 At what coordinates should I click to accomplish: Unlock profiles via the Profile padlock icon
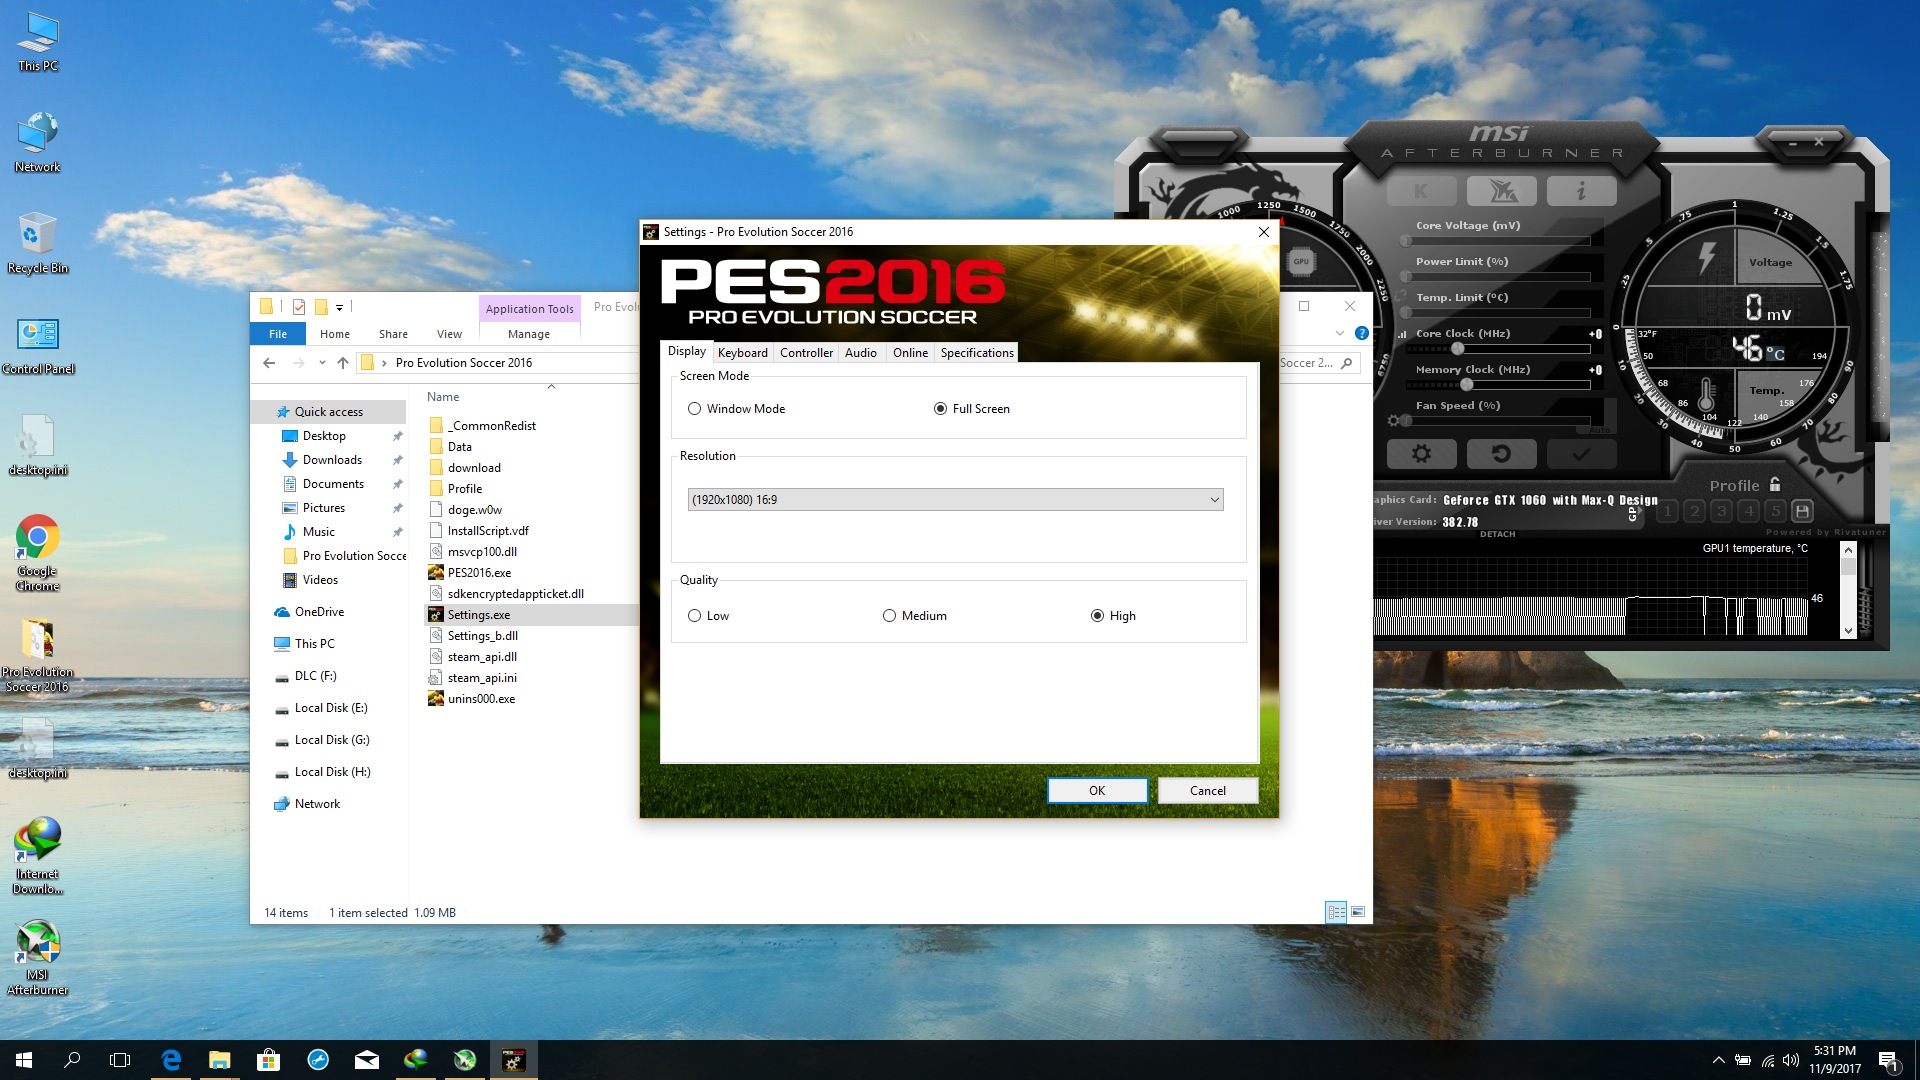tap(1774, 483)
